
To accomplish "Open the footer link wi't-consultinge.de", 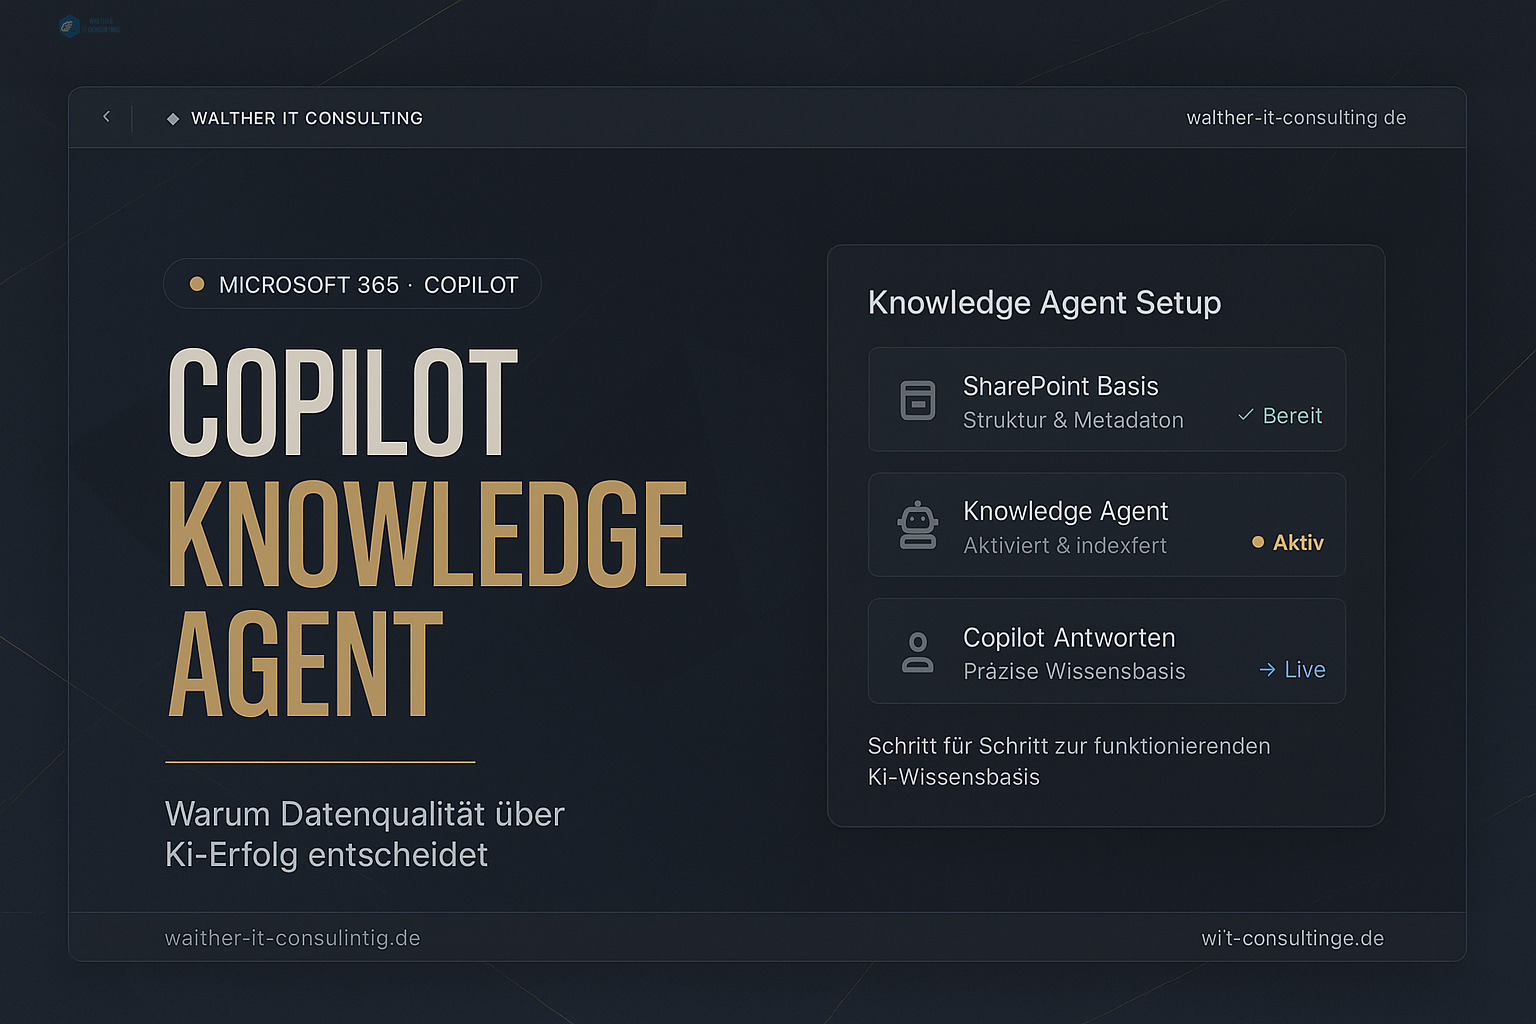I will (x=1292, y=938).
